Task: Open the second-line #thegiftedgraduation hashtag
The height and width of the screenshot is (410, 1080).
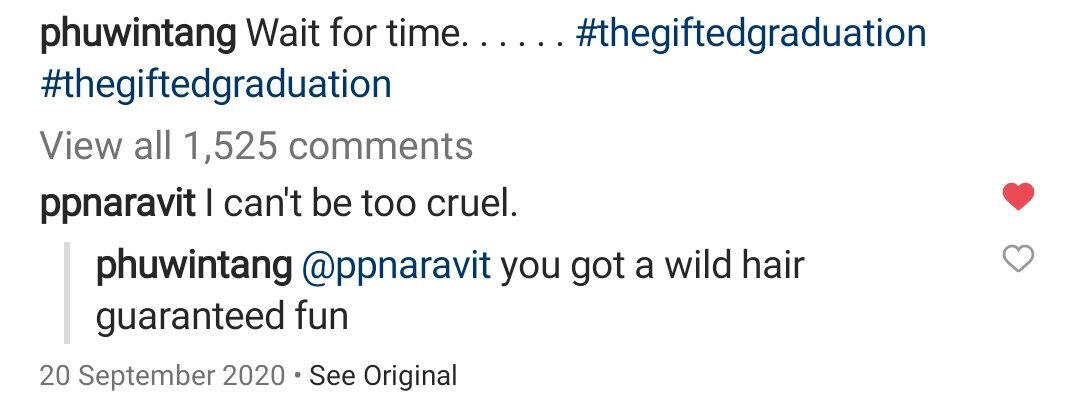Action: coord(216,85)
